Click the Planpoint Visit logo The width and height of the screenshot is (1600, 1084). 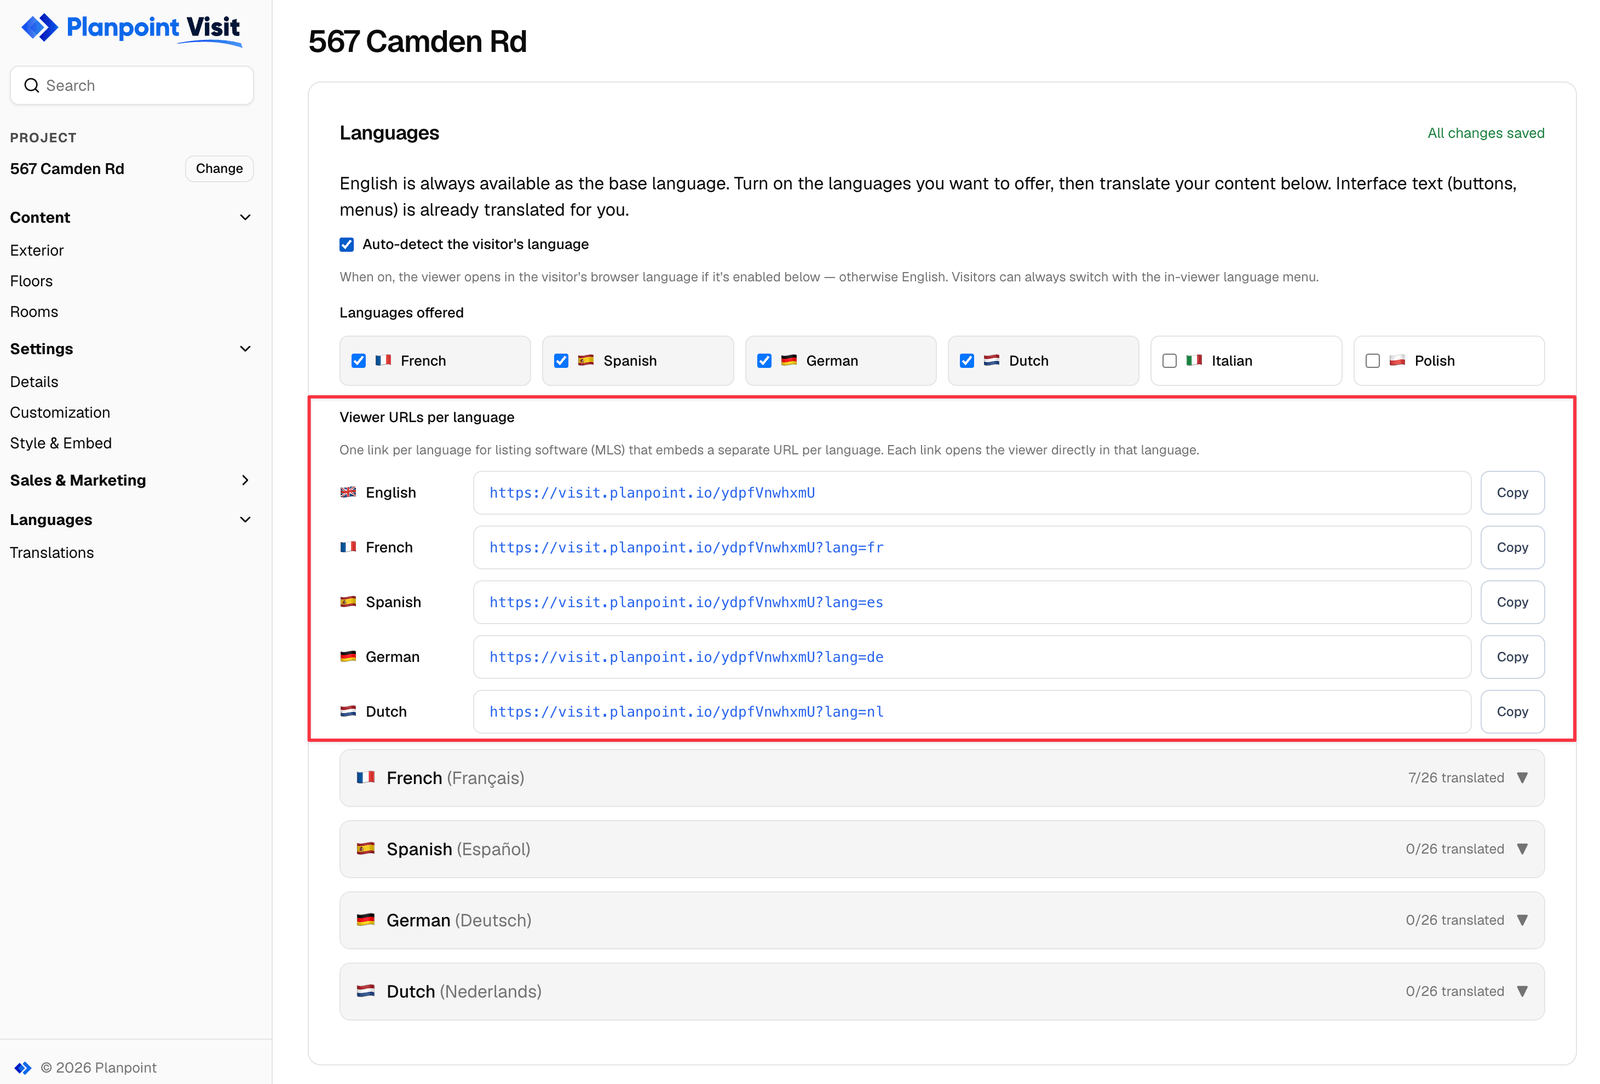(132, 28)
